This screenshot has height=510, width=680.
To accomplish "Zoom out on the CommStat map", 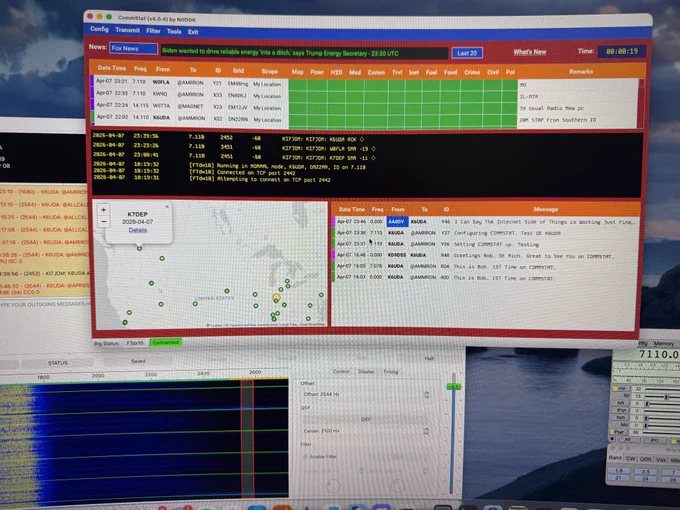I will (x=103, y=222).
